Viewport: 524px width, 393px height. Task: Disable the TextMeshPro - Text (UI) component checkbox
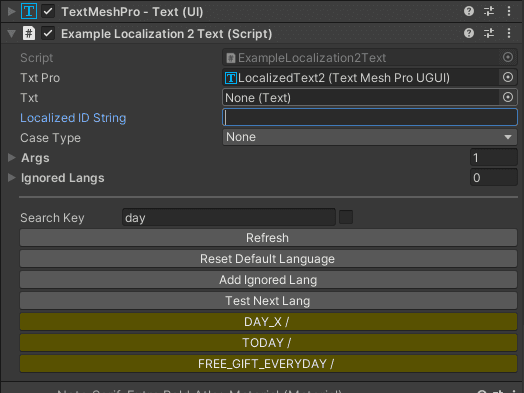48,12
